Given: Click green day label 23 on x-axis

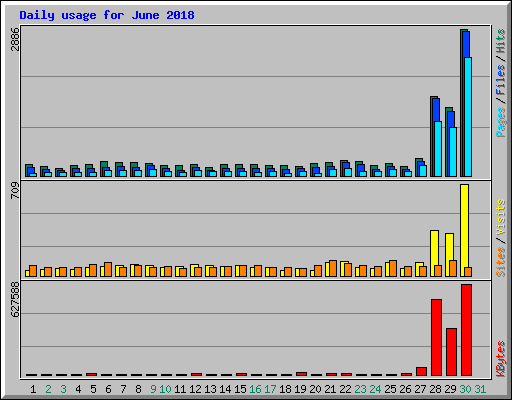Looking at the screenshot, I should 360,389.
